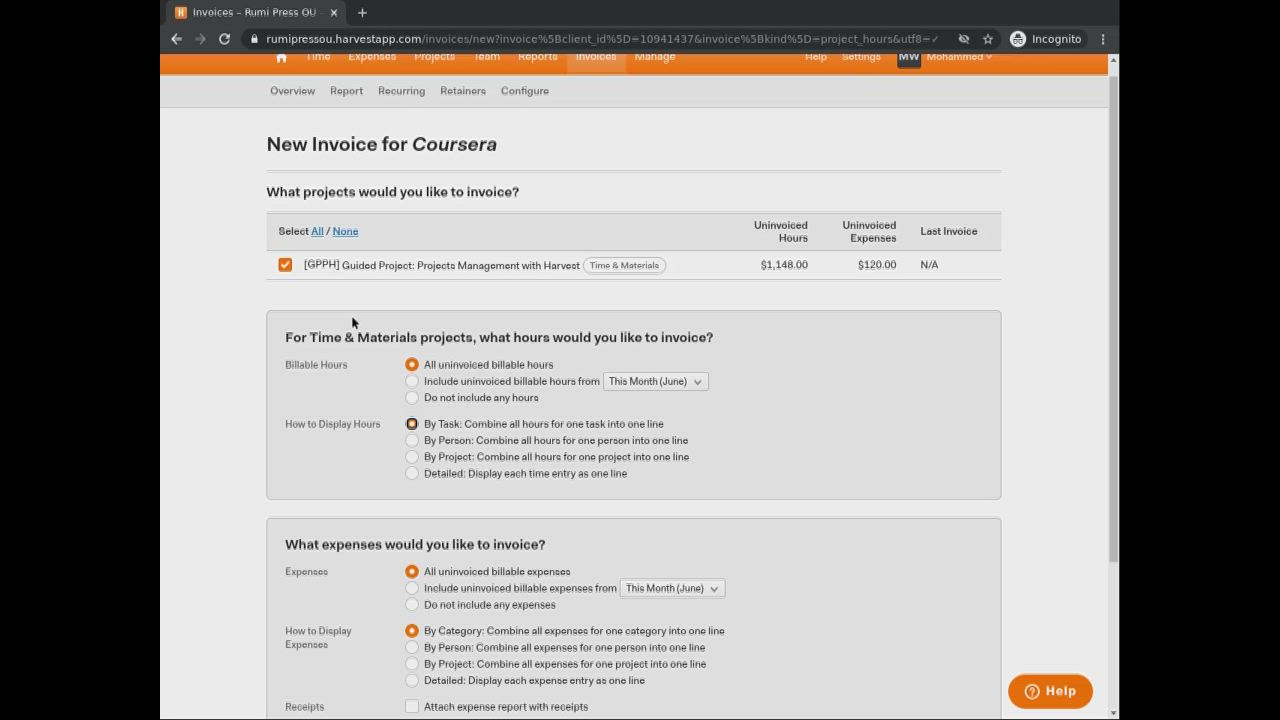Select All uninvoiced billable hours
This screenshot has height=720, width=1280.
pos(412,365)
